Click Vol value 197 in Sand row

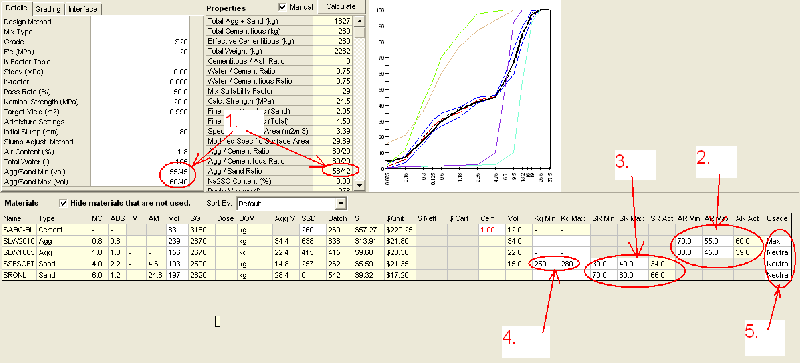click(177, 275)
